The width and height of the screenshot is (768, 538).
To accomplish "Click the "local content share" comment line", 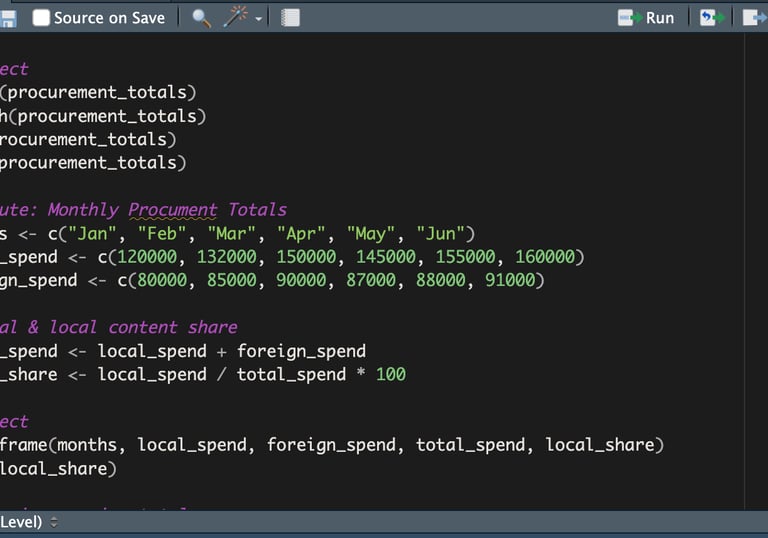I will tap(119, 327).
